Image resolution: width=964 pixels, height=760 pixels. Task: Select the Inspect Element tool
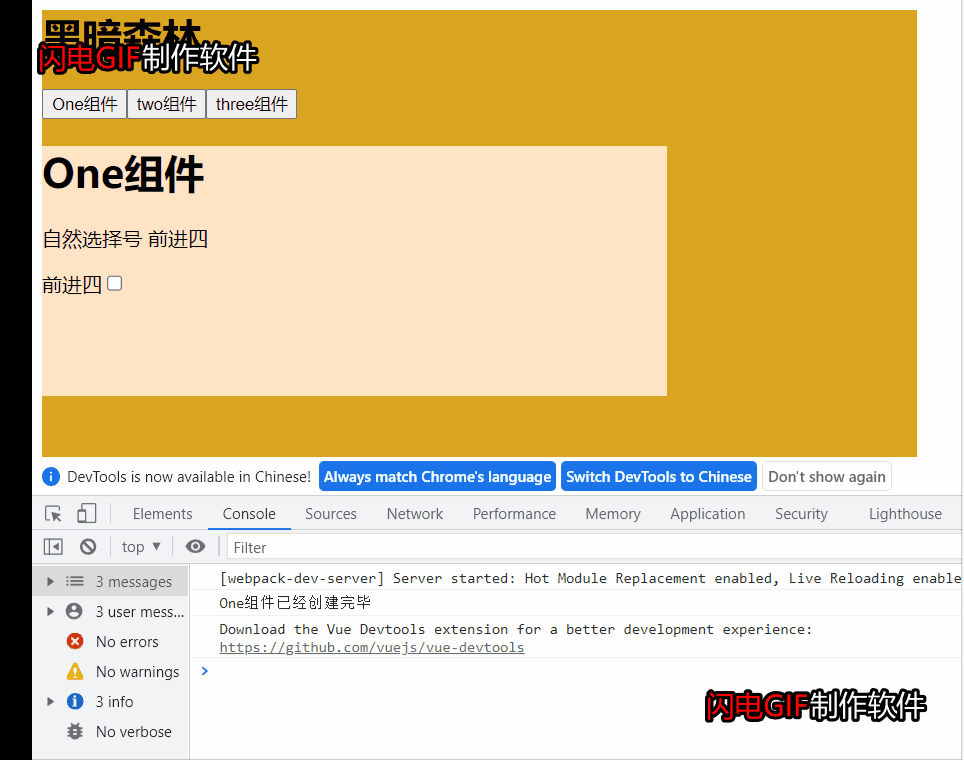click(53, 512)
